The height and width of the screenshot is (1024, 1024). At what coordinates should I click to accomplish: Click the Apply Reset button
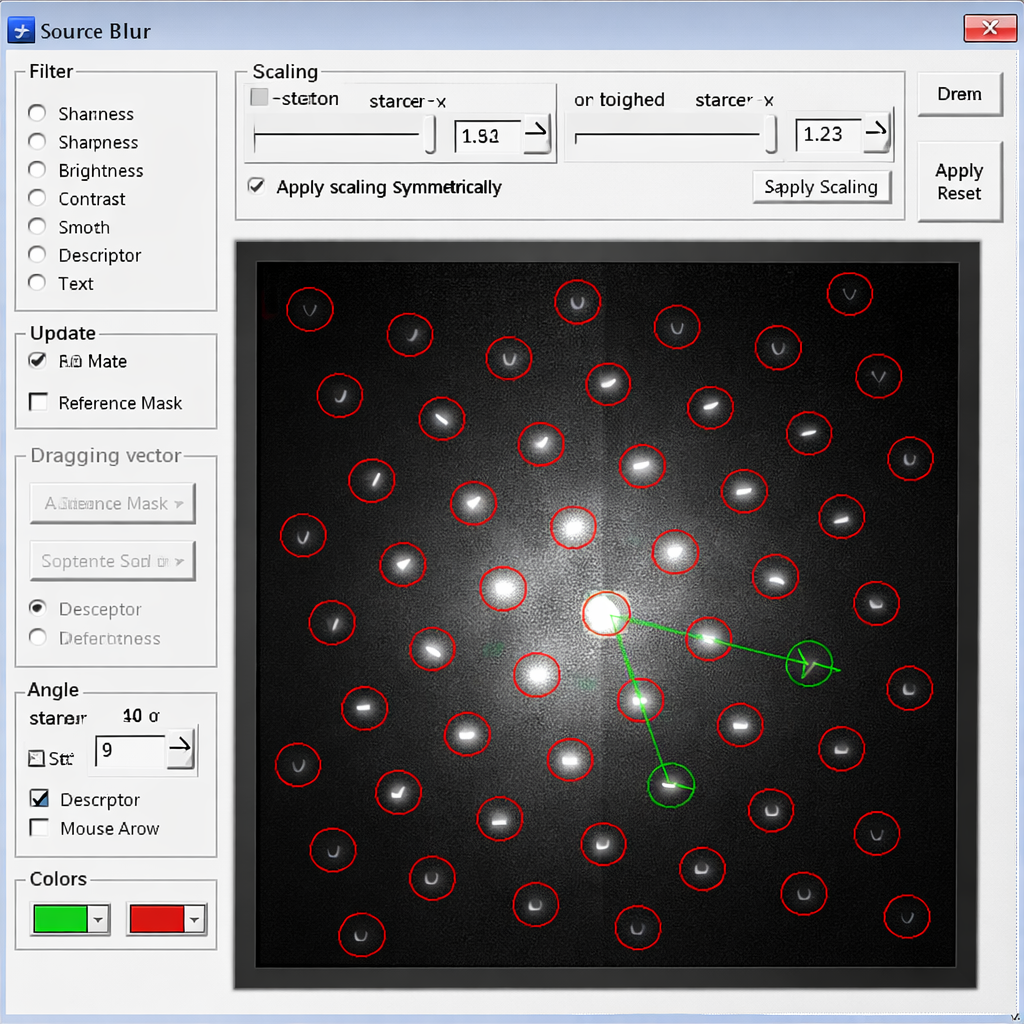(x=959, y=182)
